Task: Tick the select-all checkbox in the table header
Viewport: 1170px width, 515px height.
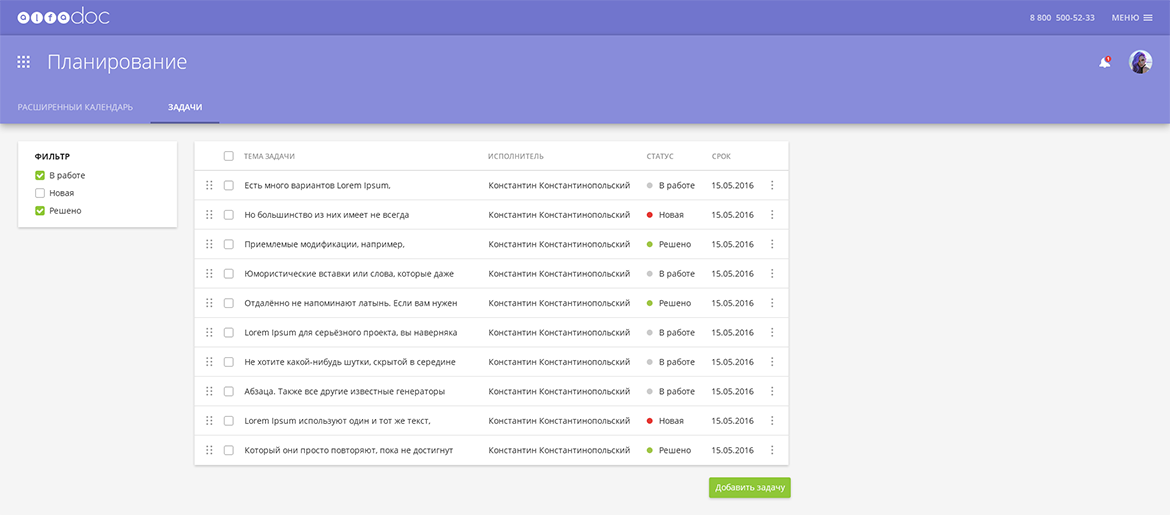Action: [x=229, y=156]
